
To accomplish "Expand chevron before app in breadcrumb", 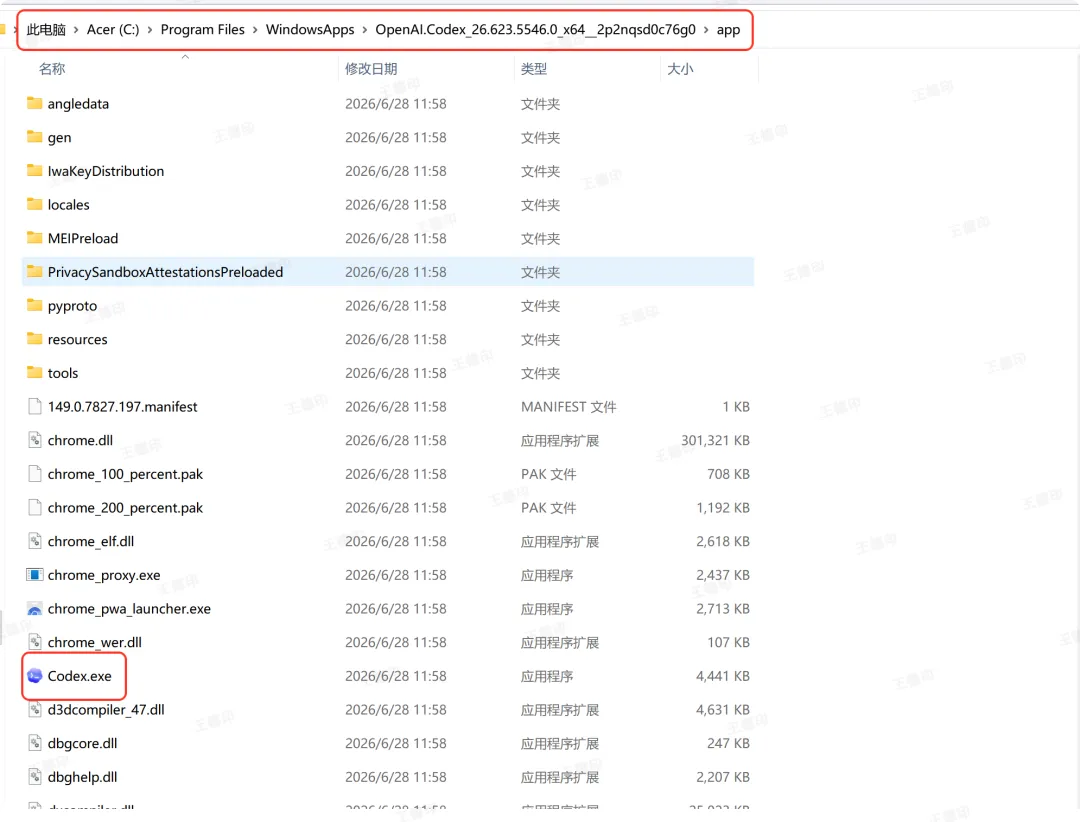I will pos(706,30).
